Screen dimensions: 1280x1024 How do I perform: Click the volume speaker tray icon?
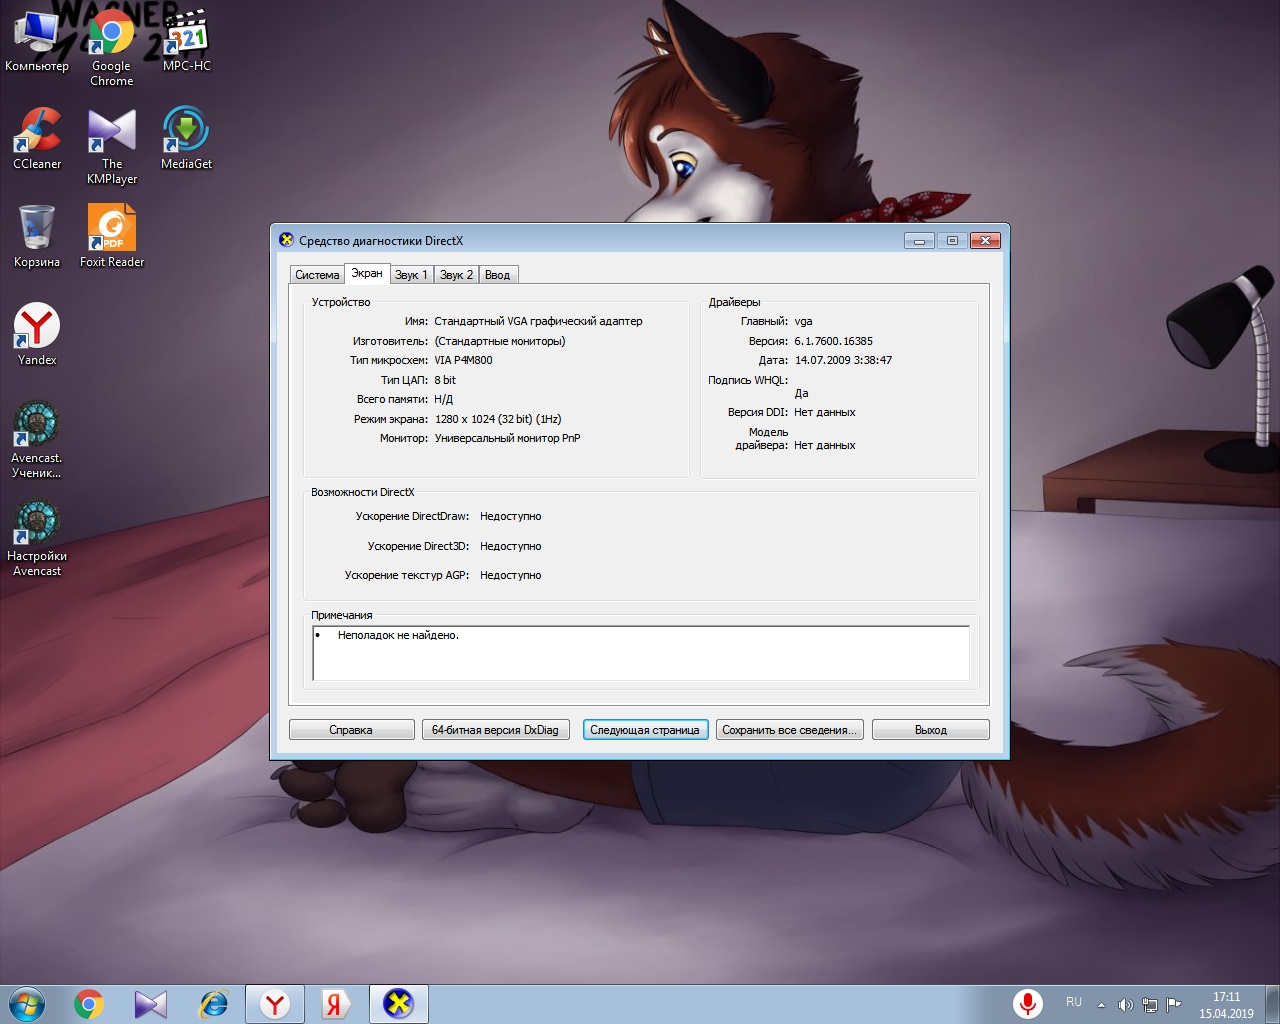click(1125, 1004)
